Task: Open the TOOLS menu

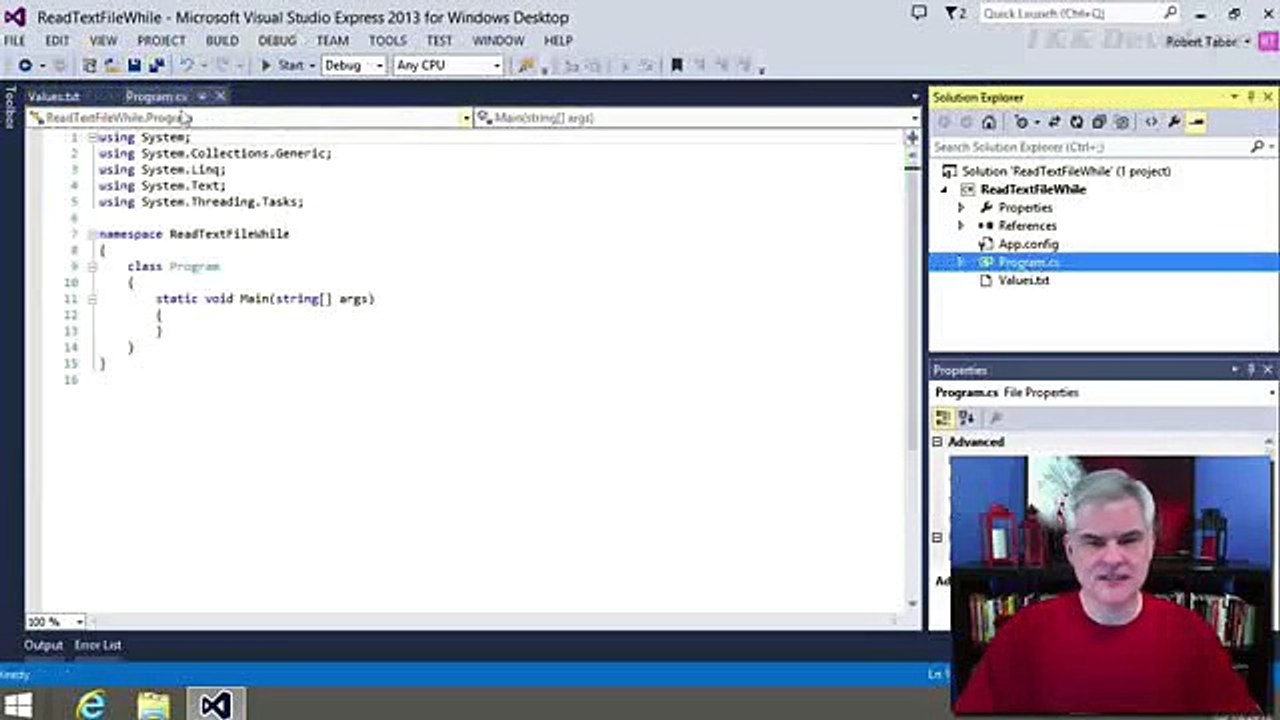Action: [387, 41]
